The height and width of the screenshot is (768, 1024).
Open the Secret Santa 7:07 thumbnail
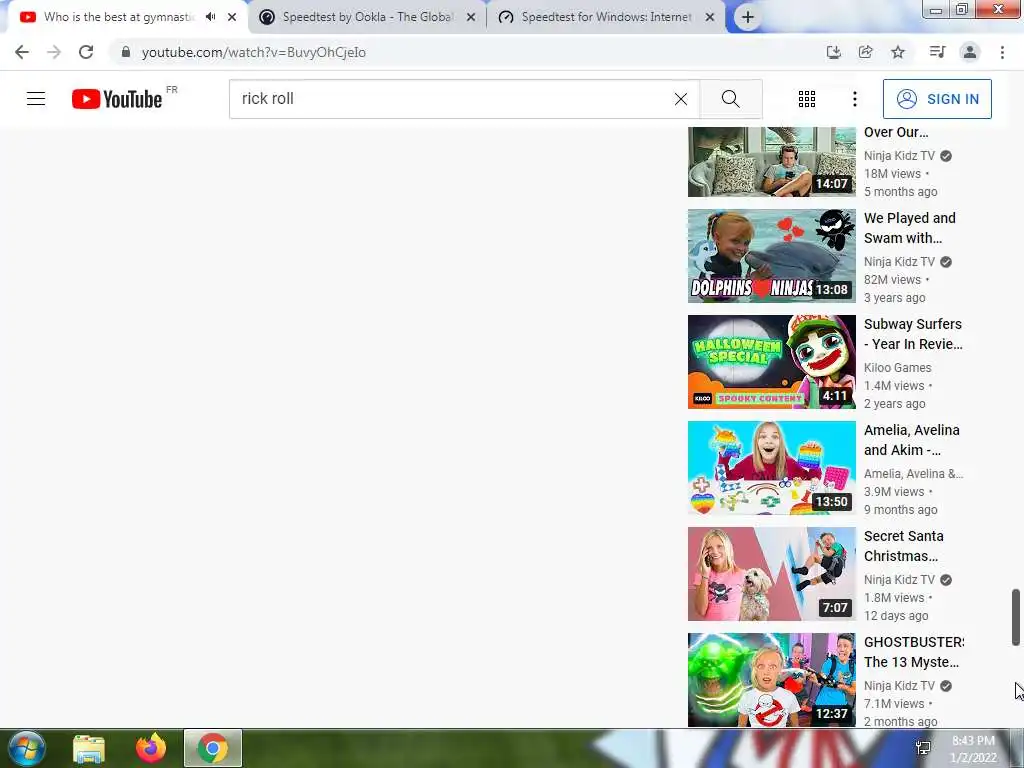click(771, 573)
